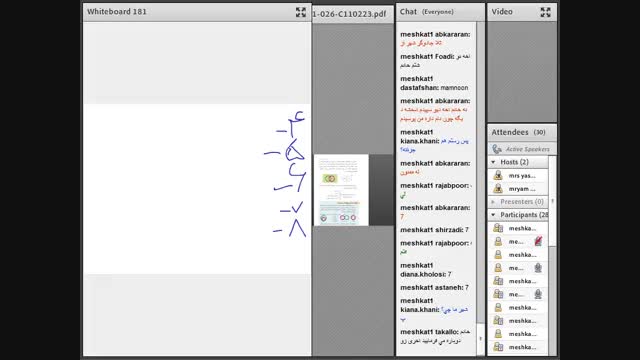
Task: Click the second microphone icon in Participants
Action: click(x=538, y=294)
